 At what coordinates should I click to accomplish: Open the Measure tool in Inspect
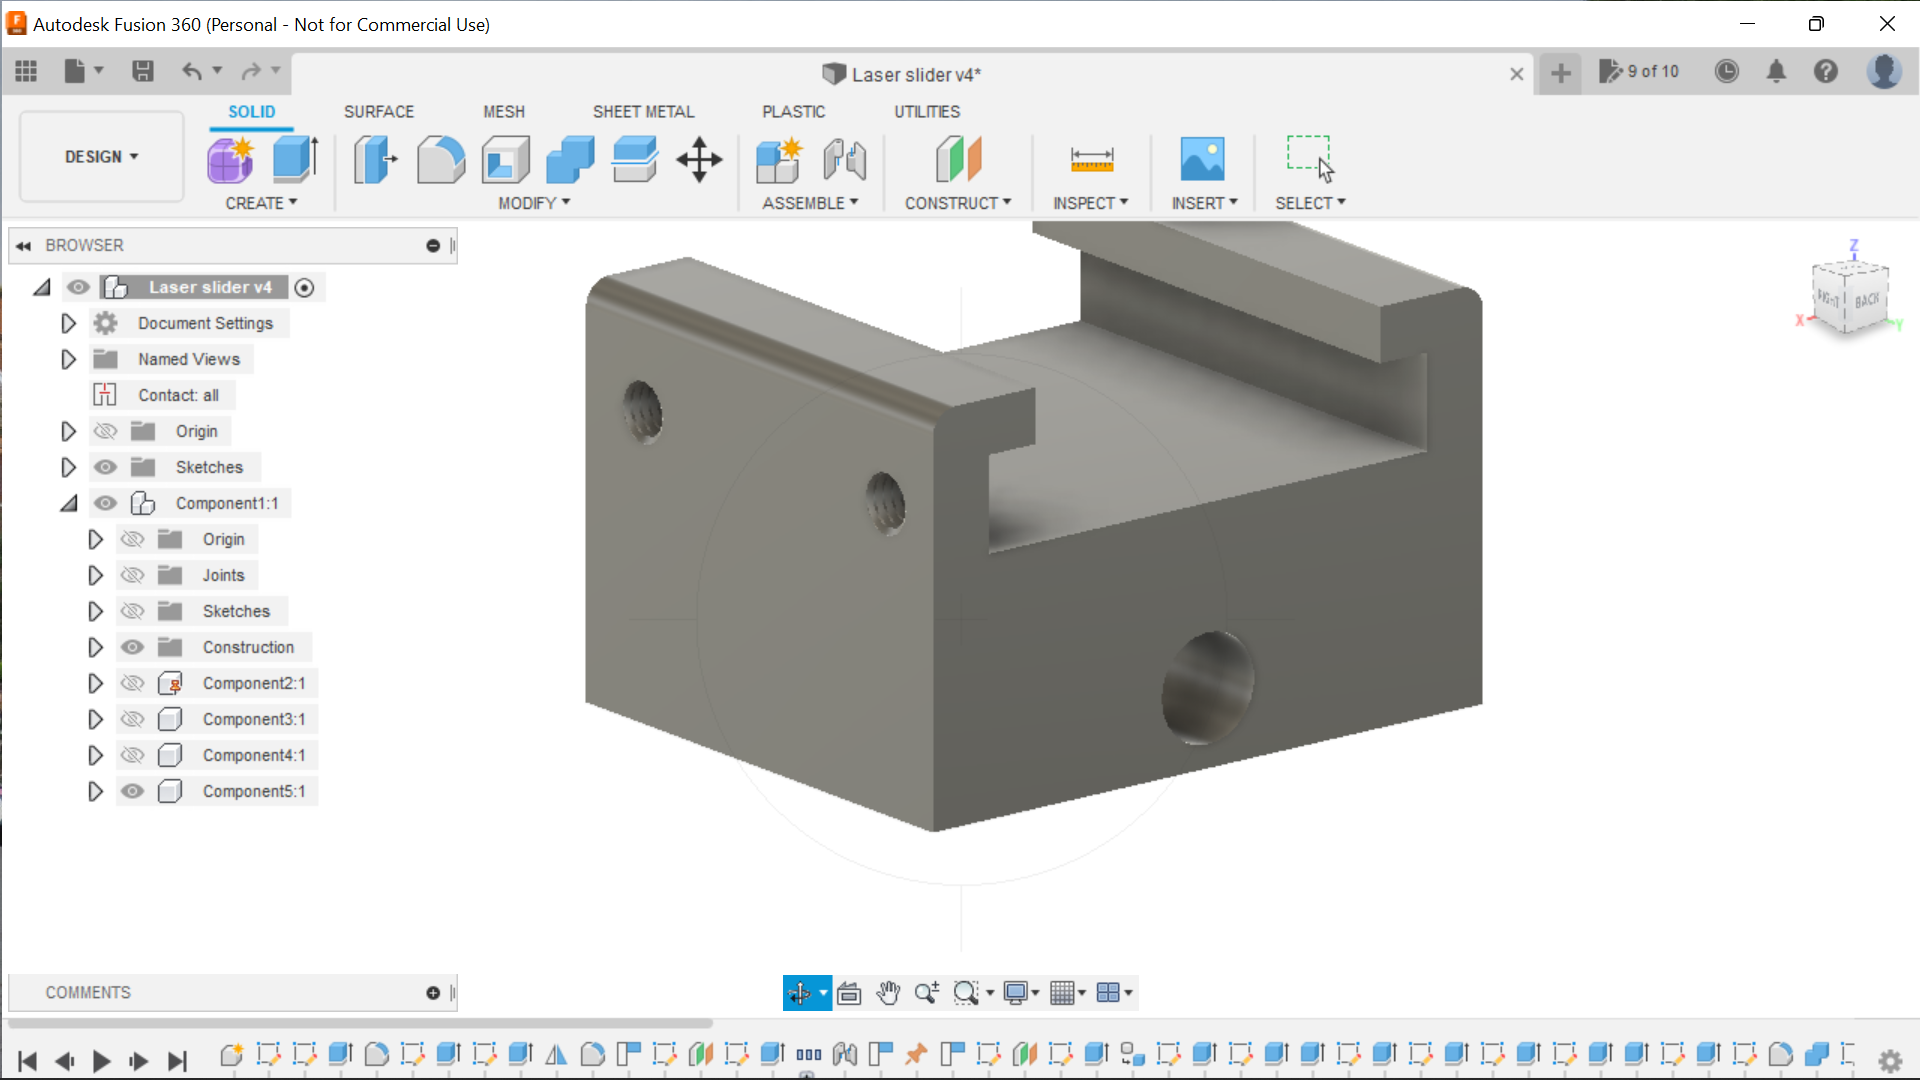[1091, 160]
